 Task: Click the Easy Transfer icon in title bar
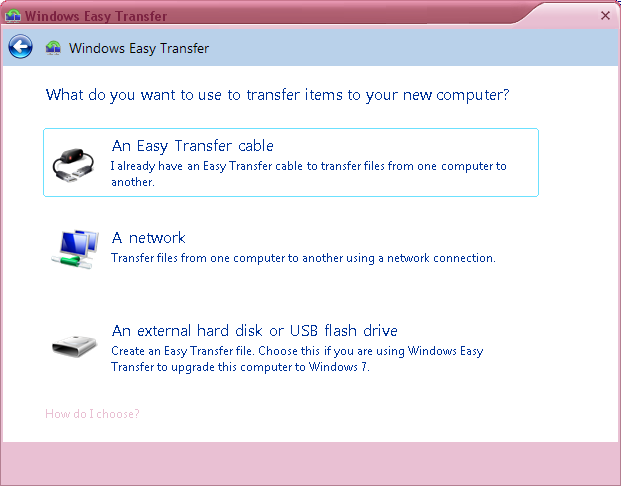(13, 16)
